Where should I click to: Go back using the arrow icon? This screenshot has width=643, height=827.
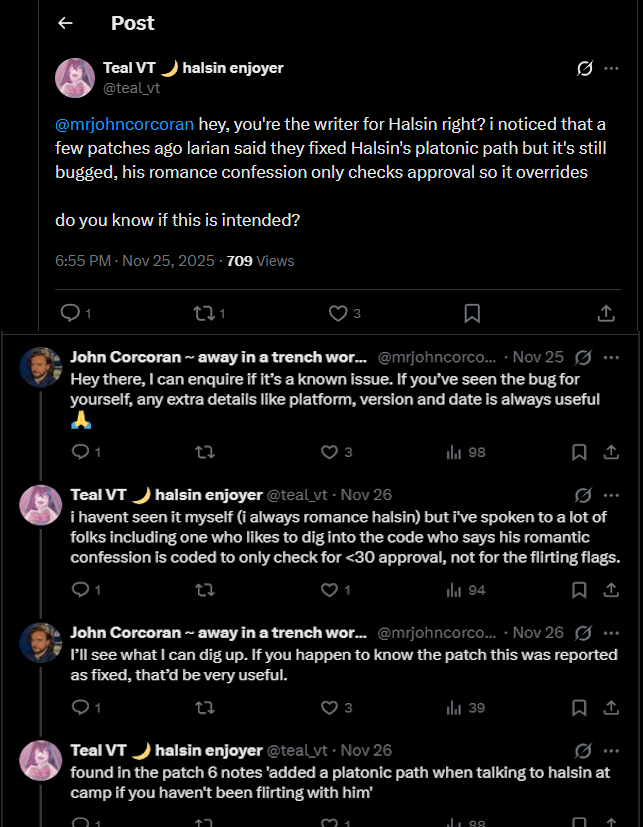[x=66, y=23]
